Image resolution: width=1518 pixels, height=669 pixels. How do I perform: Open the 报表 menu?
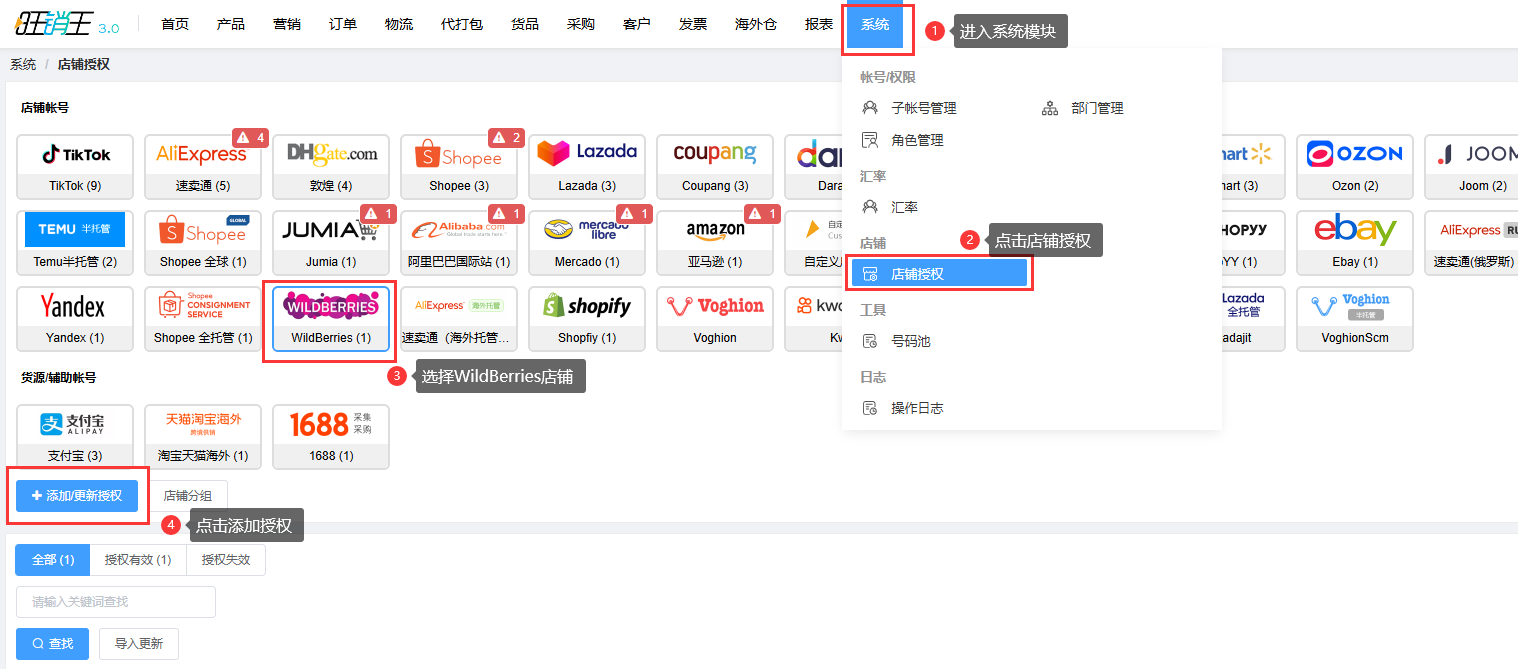pos(819,24)
